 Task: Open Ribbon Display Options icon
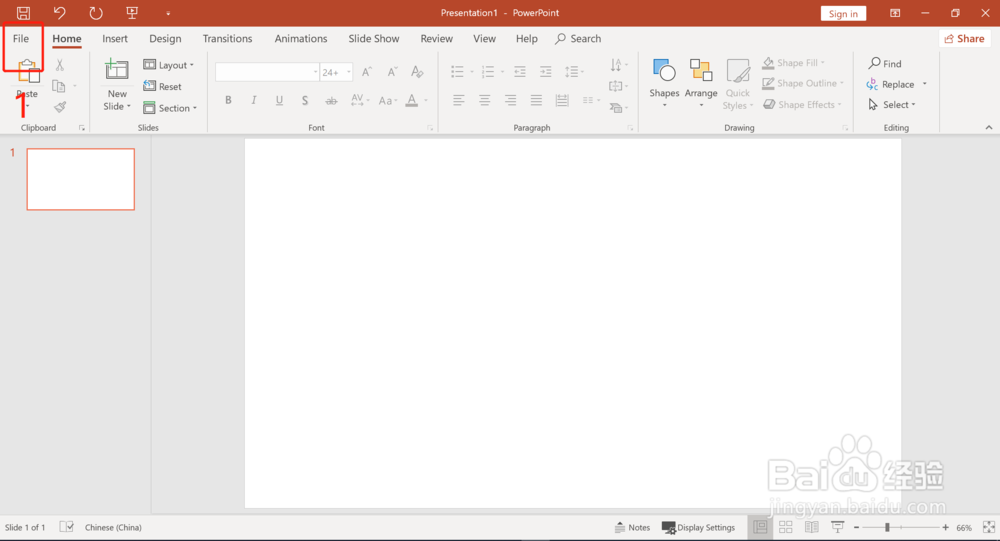tap(895, 13)
